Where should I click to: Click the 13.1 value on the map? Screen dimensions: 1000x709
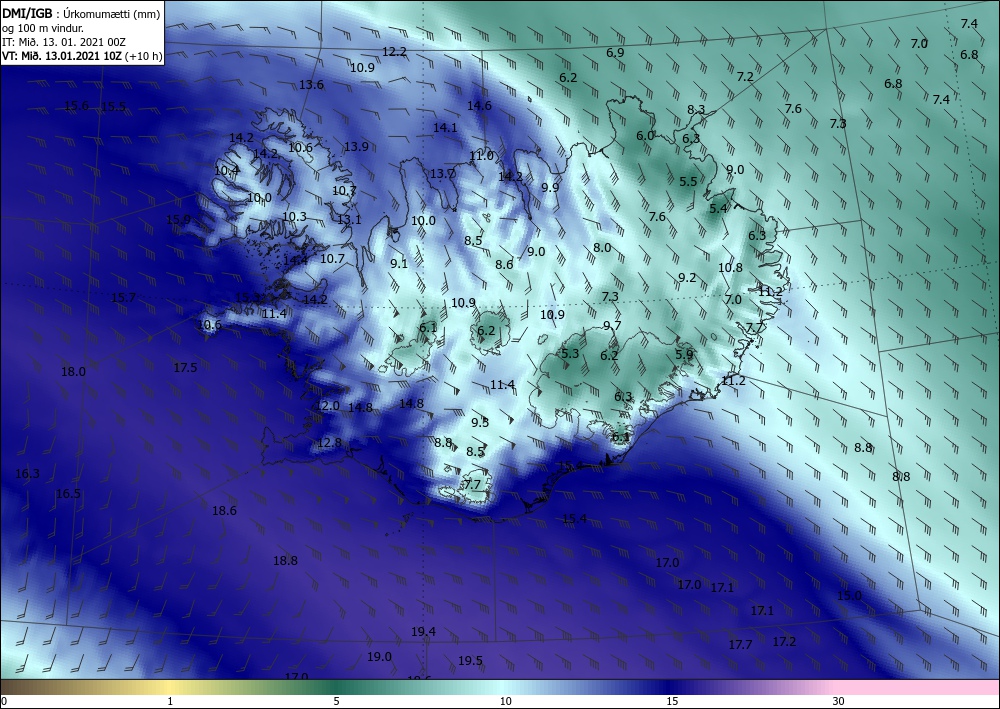[x=349, y=219]
